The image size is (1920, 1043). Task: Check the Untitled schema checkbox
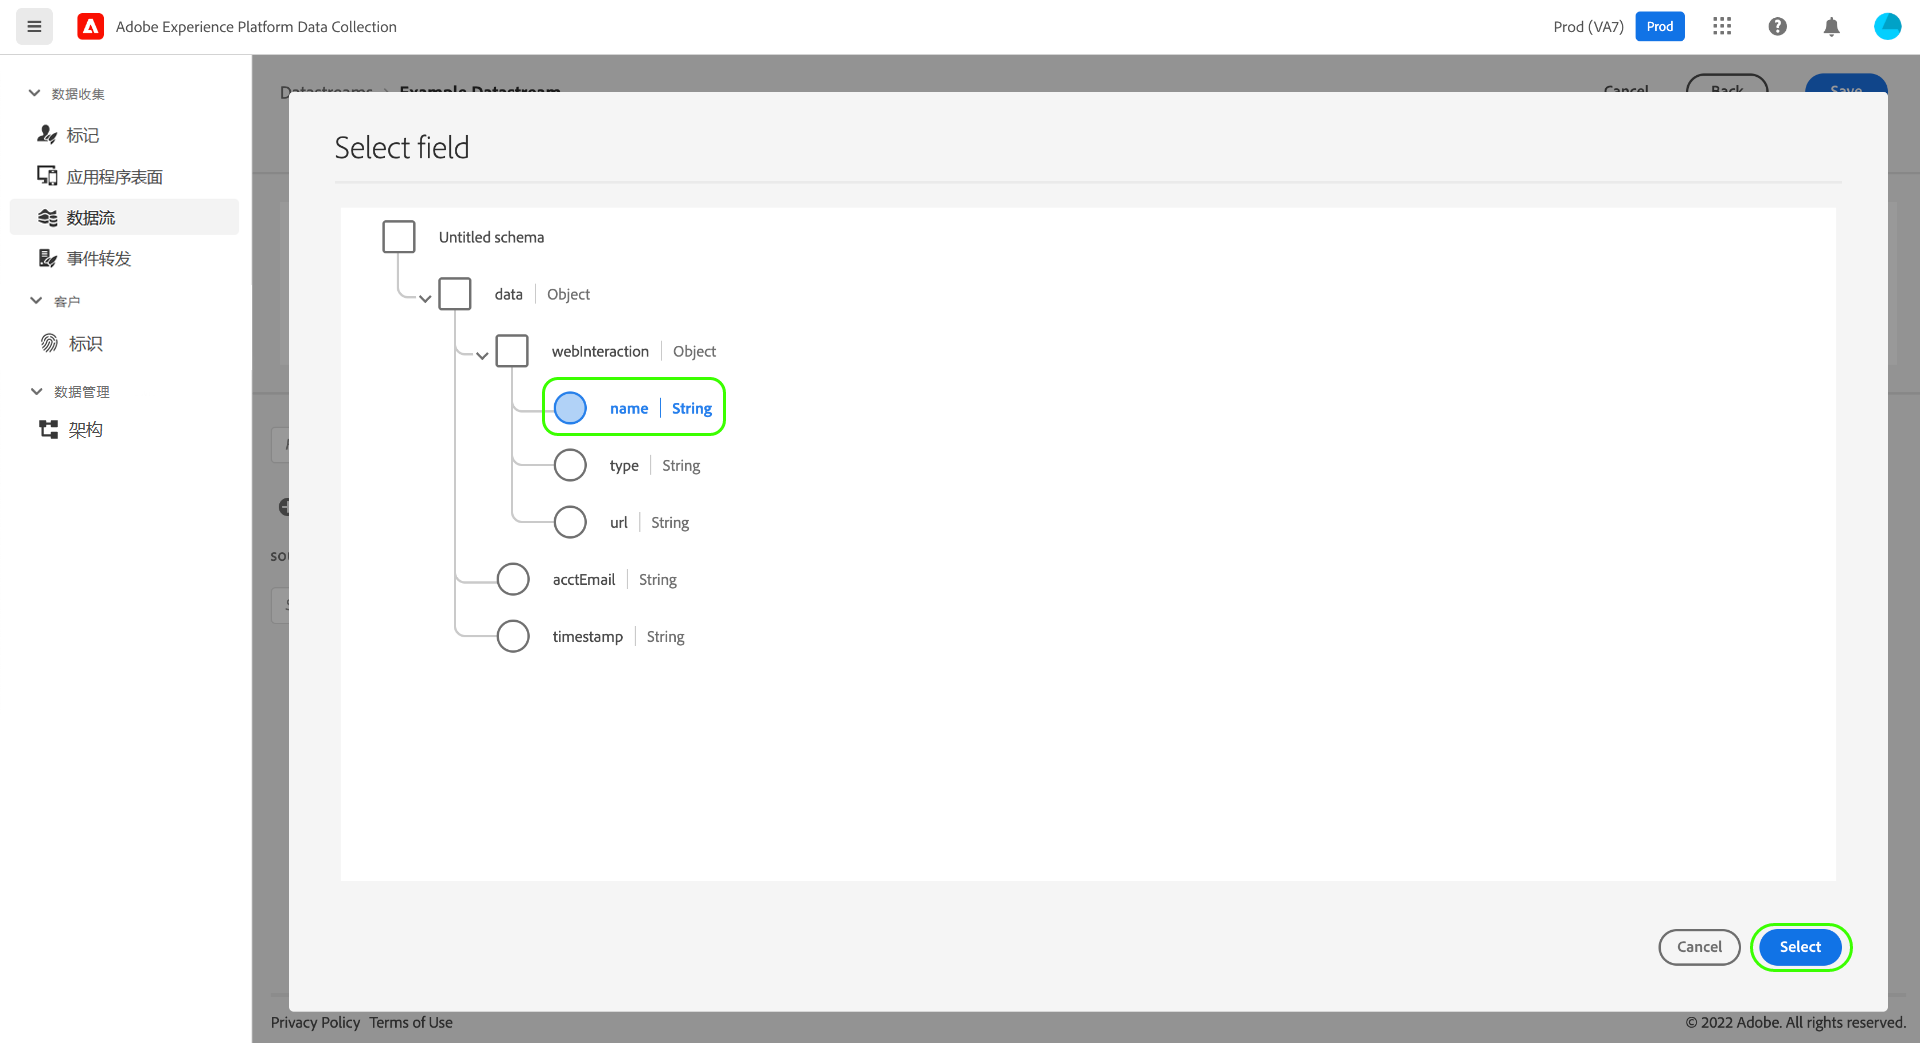click(x=399, y=237)
